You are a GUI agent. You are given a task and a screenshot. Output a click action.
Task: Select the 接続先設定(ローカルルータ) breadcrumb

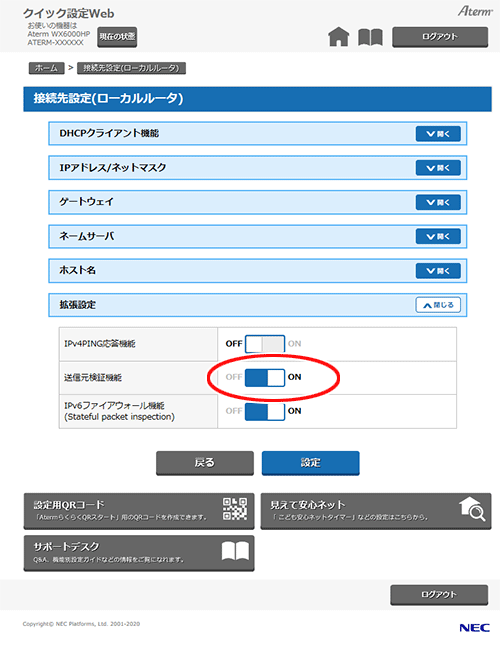pos(131,68)
